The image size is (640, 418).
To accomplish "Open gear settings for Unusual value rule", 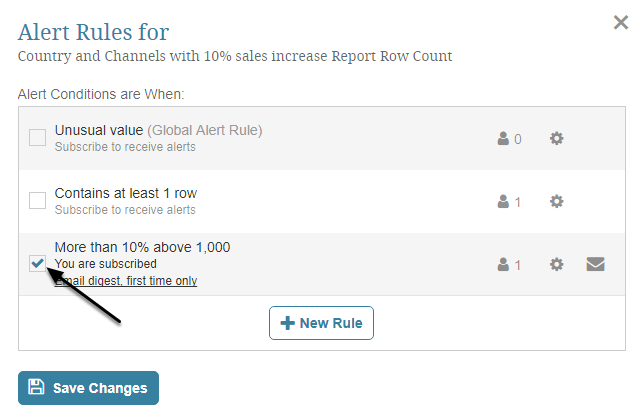I will pyautogui.click(x=557, y=138).
